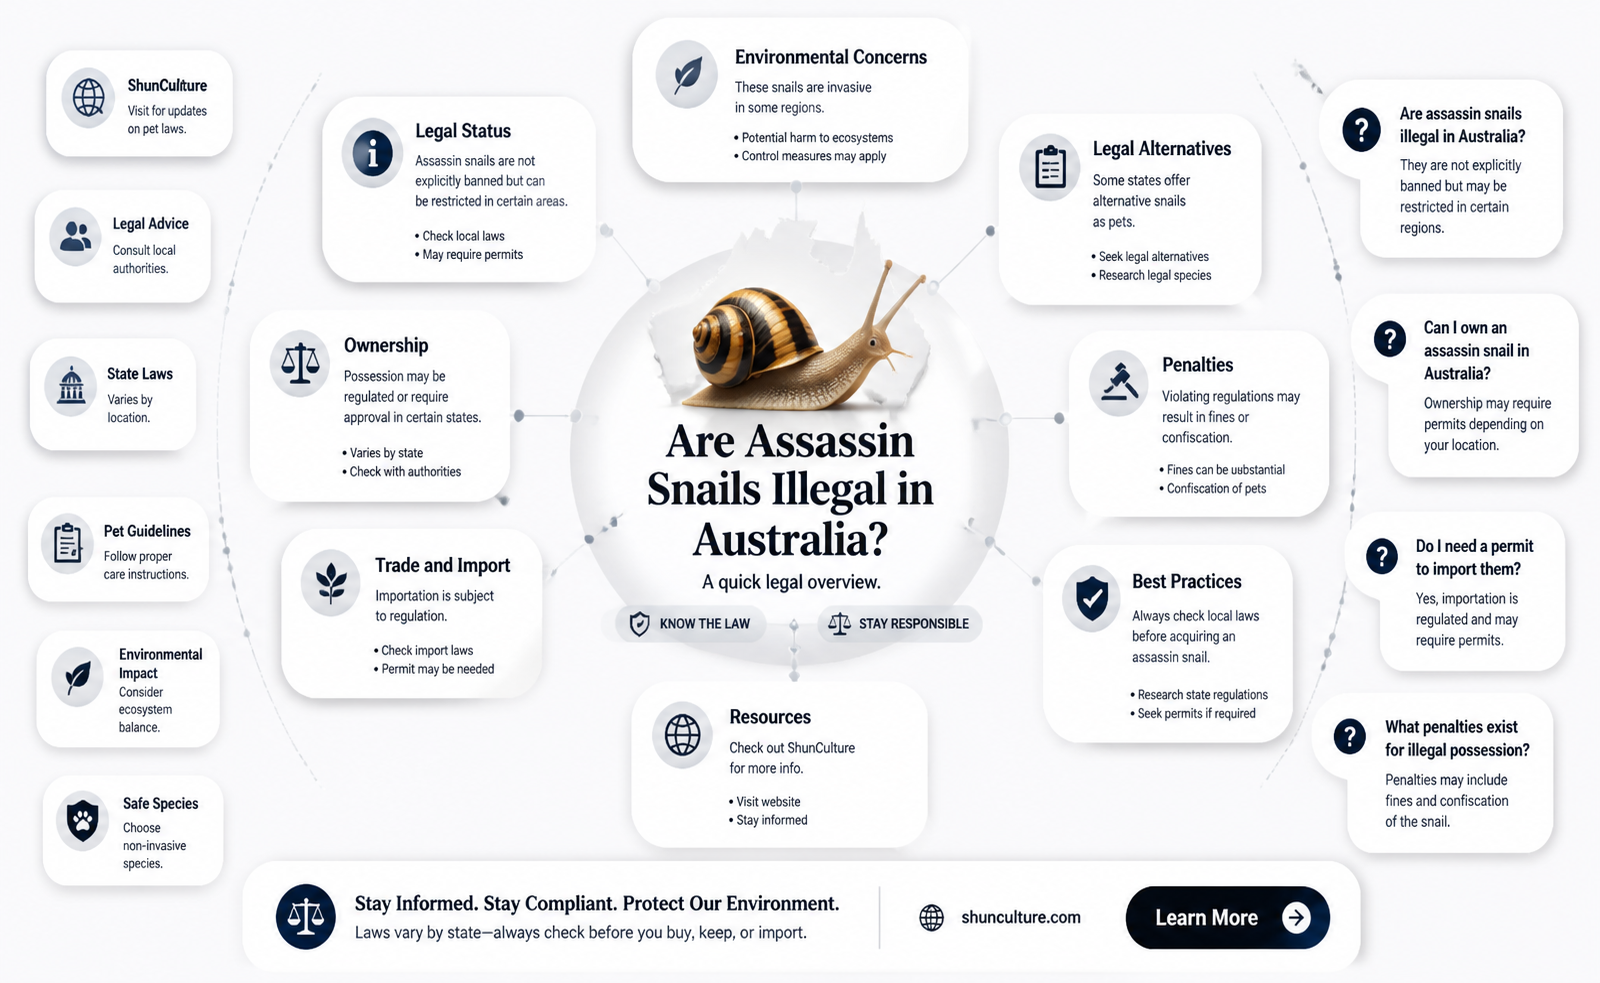Click 'Pet Guidelines' card title
The width and height of the screenshot is (1600, 983).
click(x=147, y=531)
